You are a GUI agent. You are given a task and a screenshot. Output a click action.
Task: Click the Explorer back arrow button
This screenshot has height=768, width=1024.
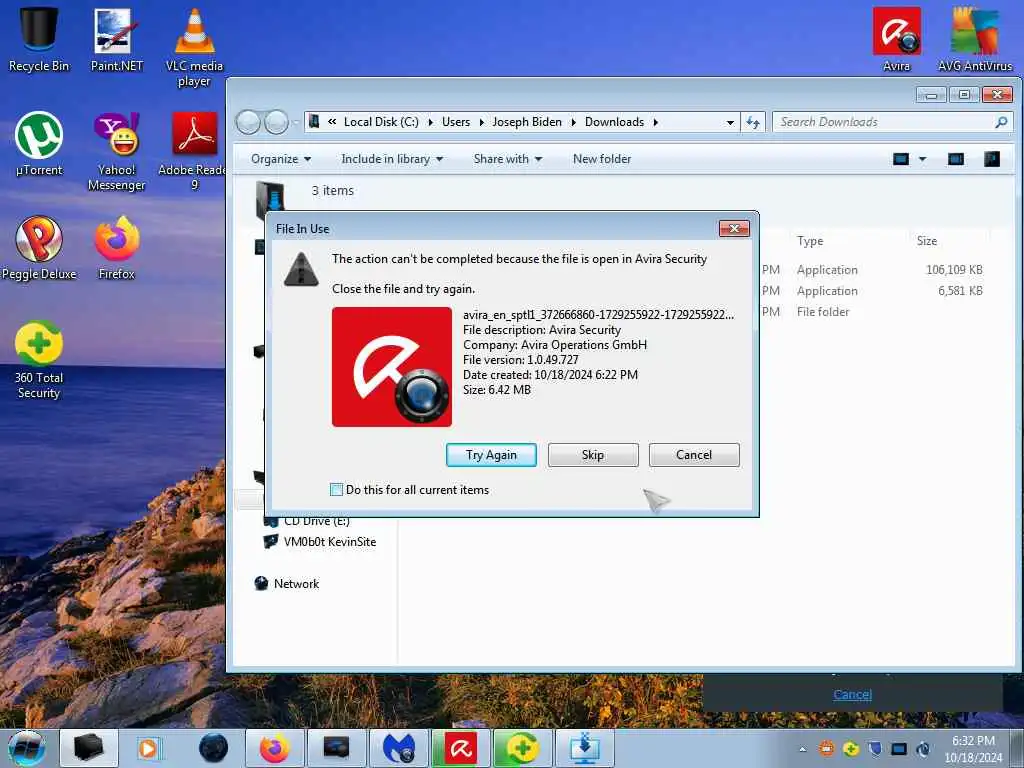(x=248, y=122)
